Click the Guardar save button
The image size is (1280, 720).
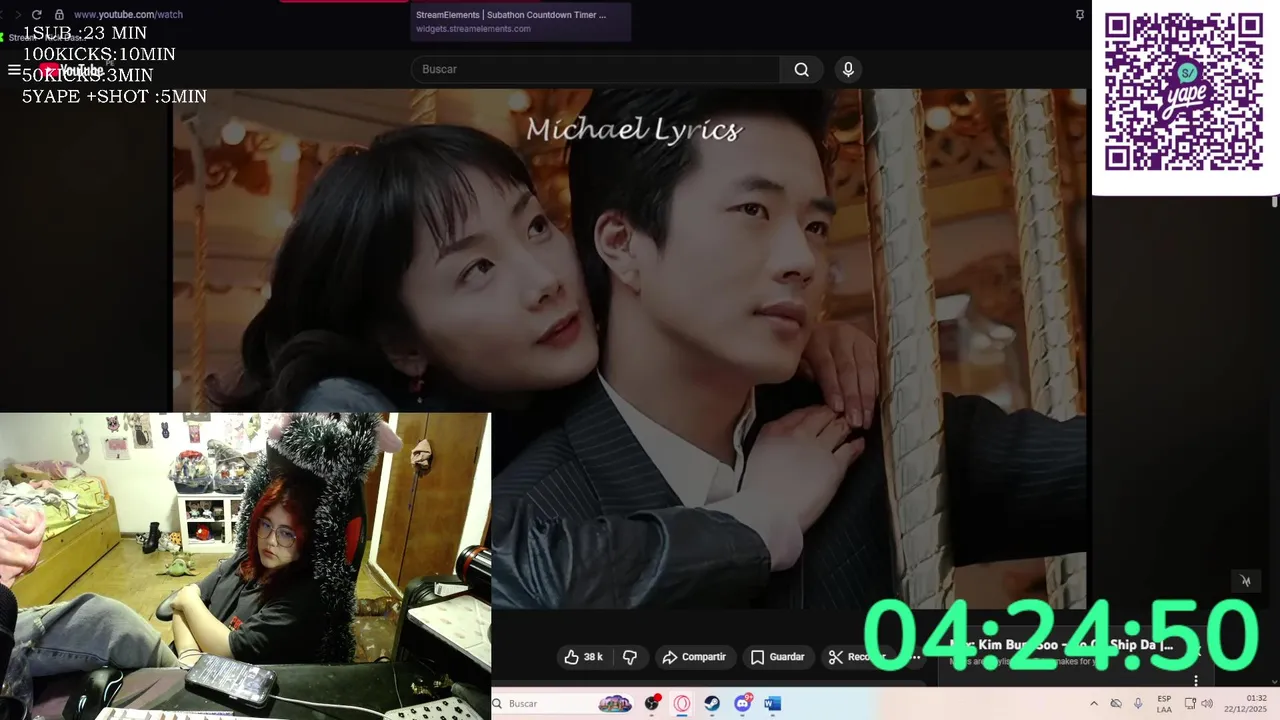point(777,657)
